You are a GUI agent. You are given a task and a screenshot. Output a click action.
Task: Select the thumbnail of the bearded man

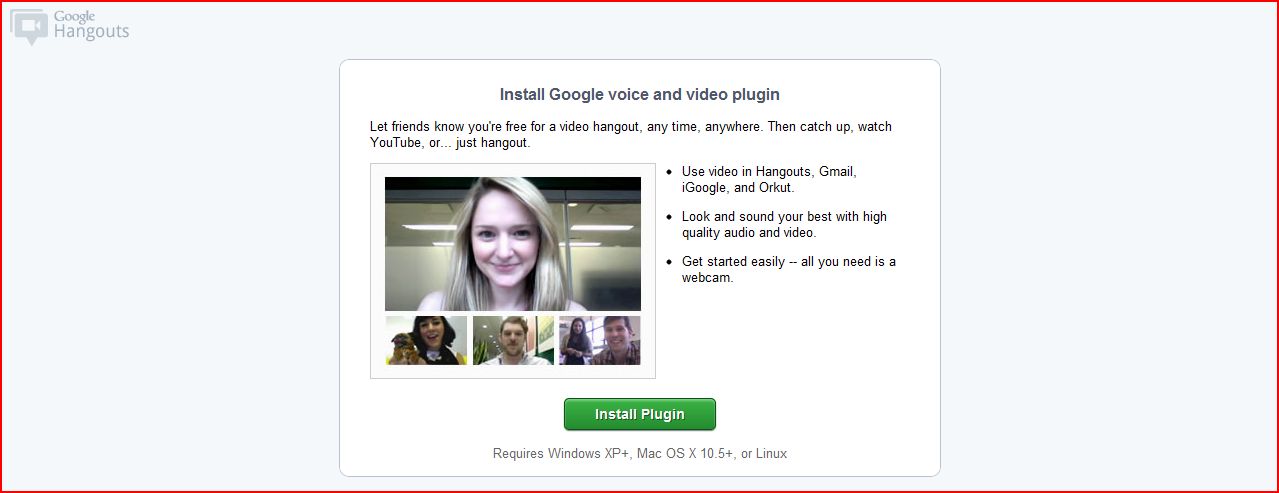click(x=513, y=340)
